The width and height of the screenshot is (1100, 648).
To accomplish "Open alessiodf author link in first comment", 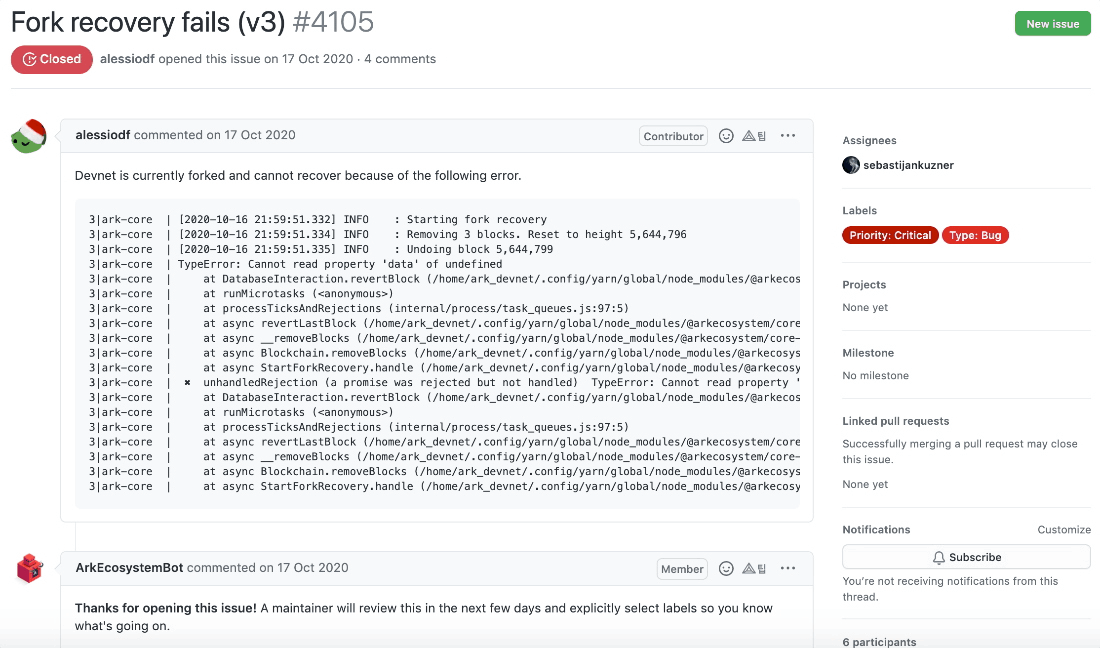I will 102,135.
